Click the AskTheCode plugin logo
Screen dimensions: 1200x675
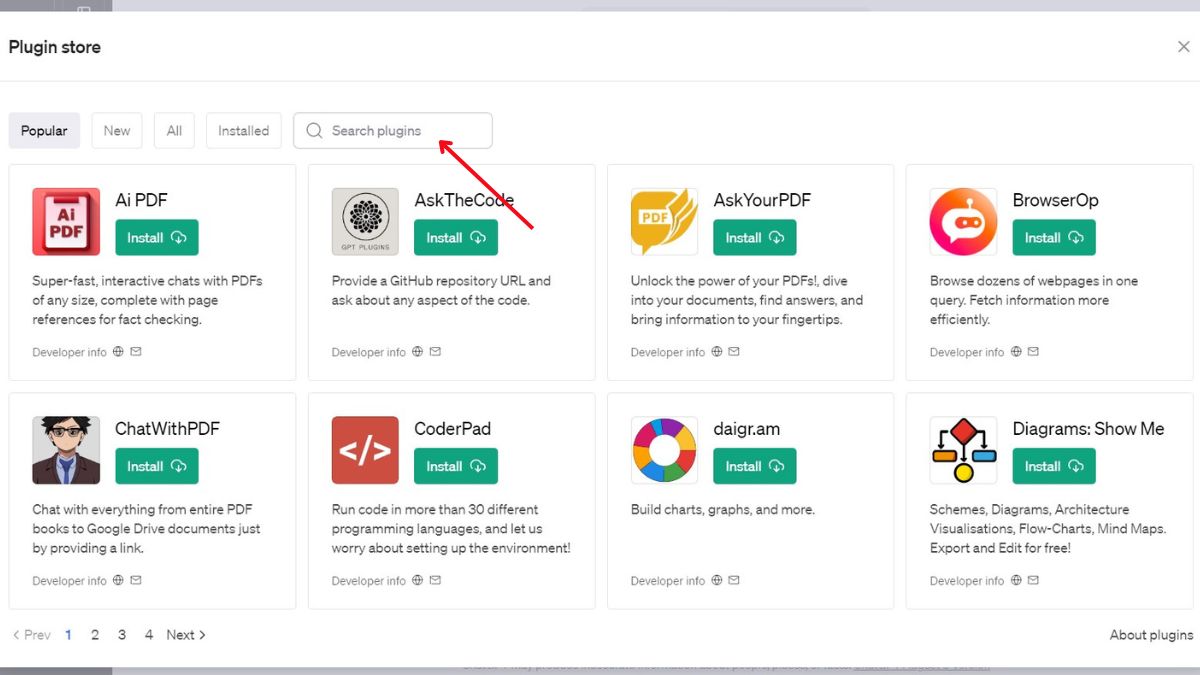point(365,222)
